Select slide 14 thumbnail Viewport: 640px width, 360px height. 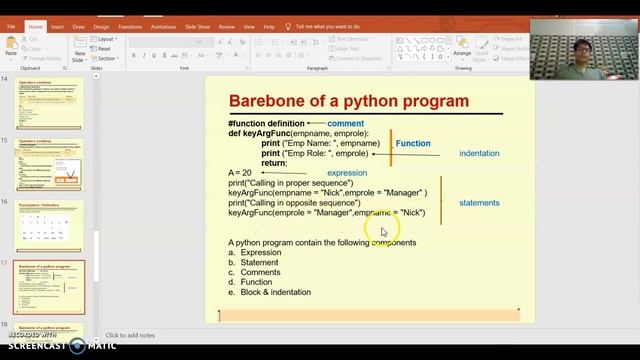pos(49,103)
